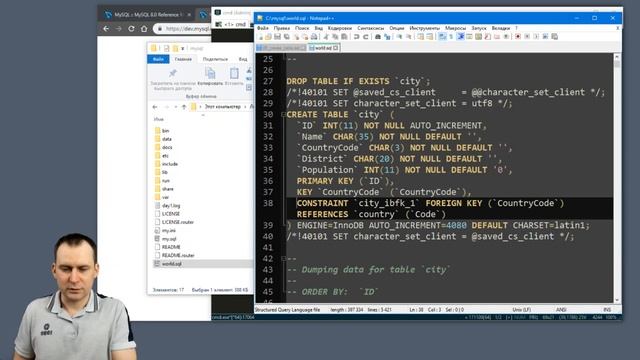Open the Главная ribbon tab in File Explorer
Screen dimensions: 640x360
coord(183,59)
